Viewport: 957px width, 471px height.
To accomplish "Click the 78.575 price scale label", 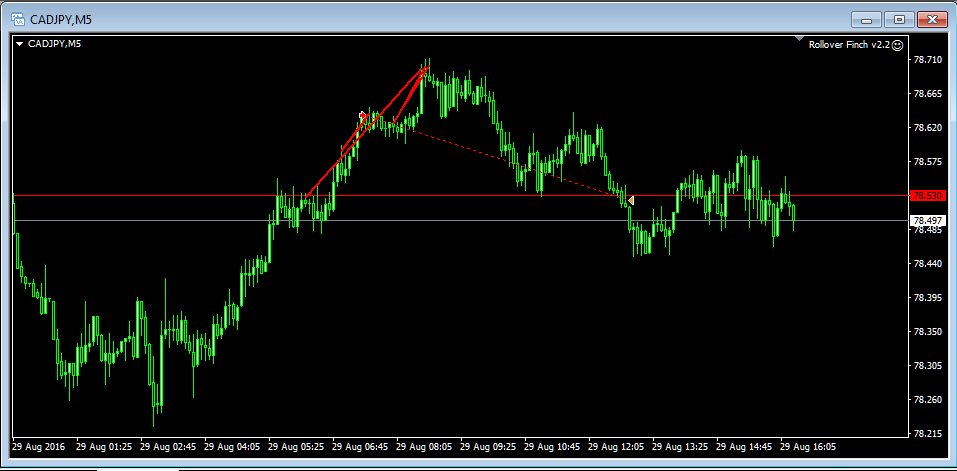I will coord(926,162).
